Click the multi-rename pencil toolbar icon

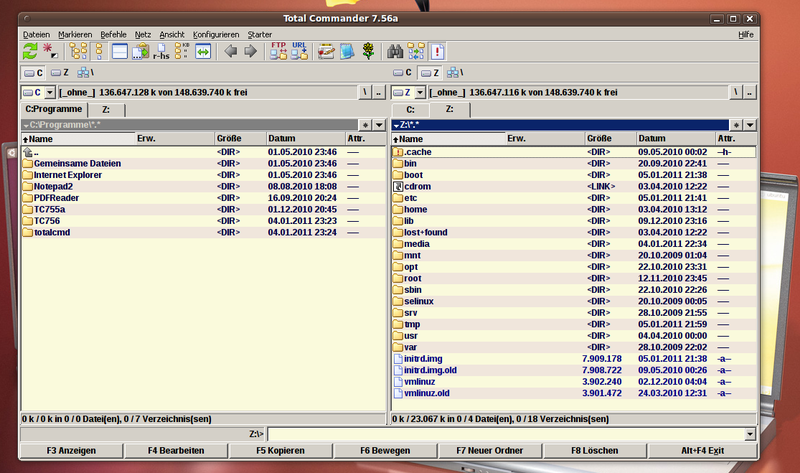point(326,51)
